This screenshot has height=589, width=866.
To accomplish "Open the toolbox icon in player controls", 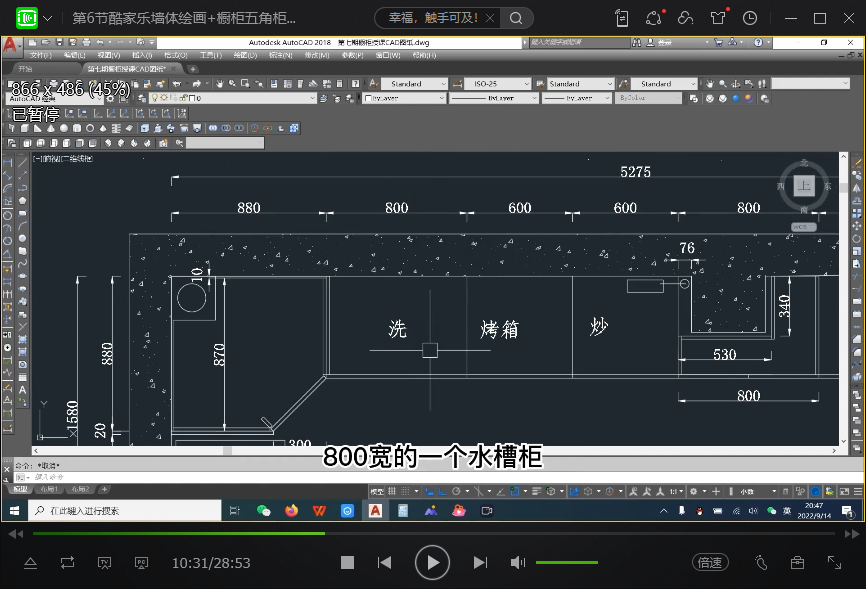I will (x=797, y=563).
